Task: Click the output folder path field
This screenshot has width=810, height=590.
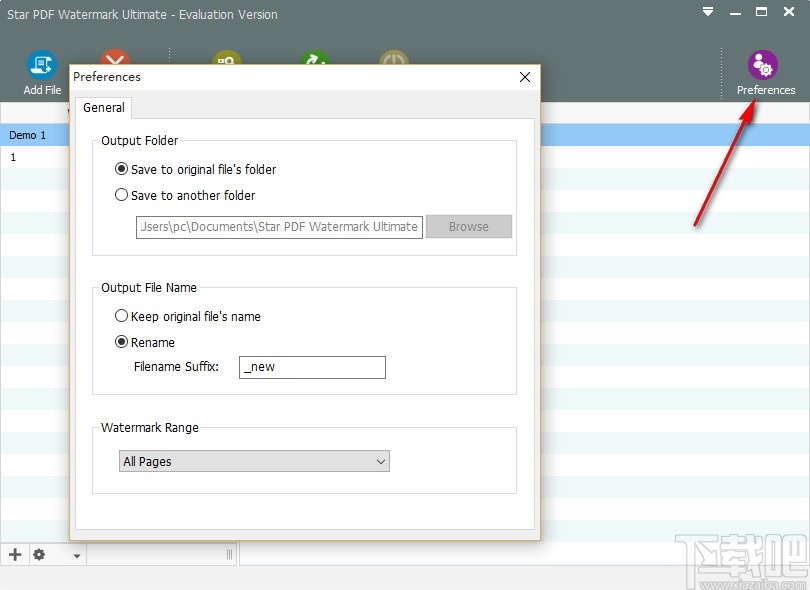Action: [279, 227]
